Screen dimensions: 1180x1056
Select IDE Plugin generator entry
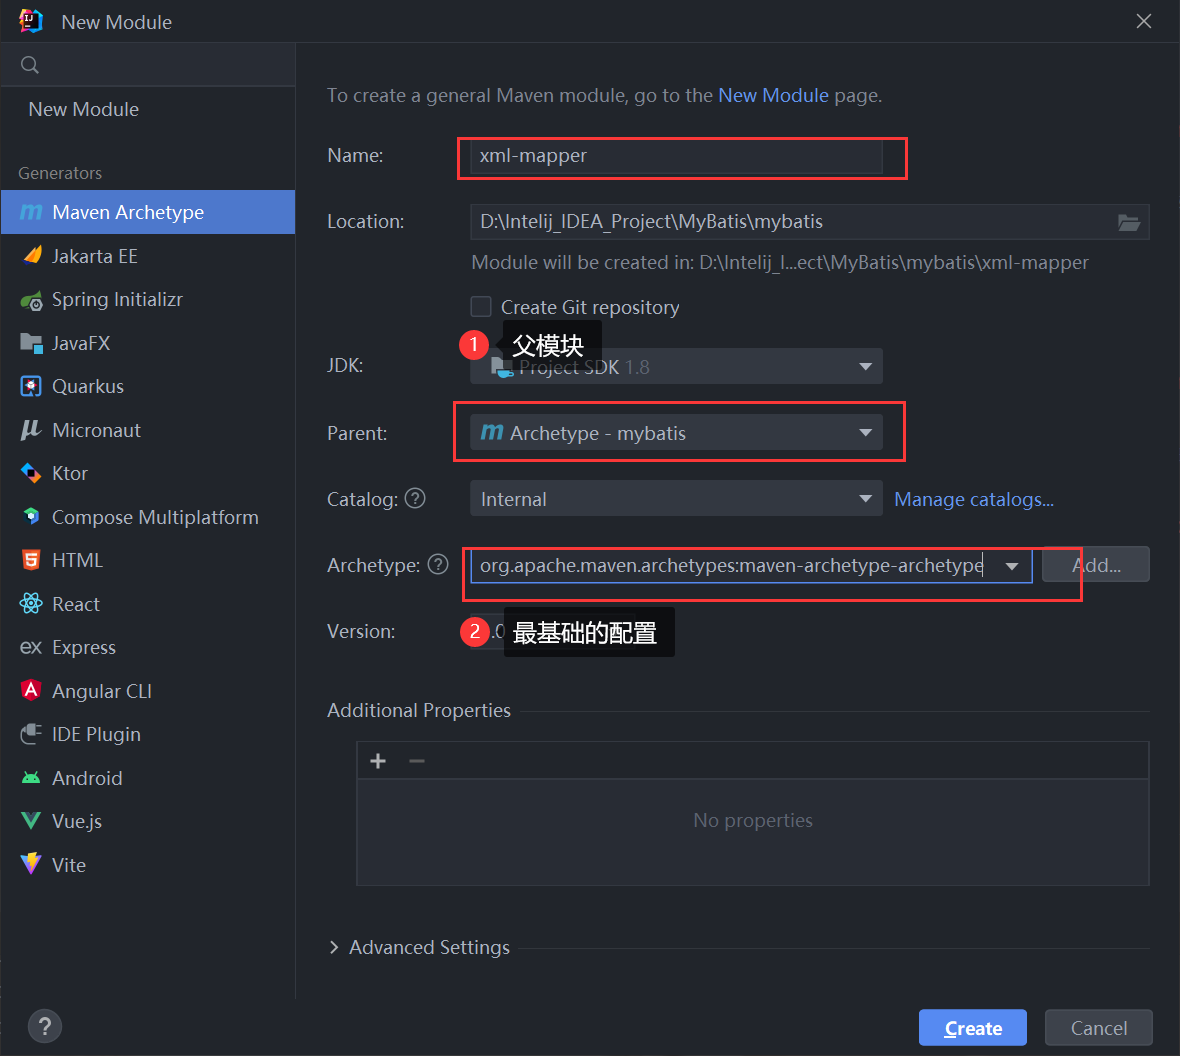(148, 734)
